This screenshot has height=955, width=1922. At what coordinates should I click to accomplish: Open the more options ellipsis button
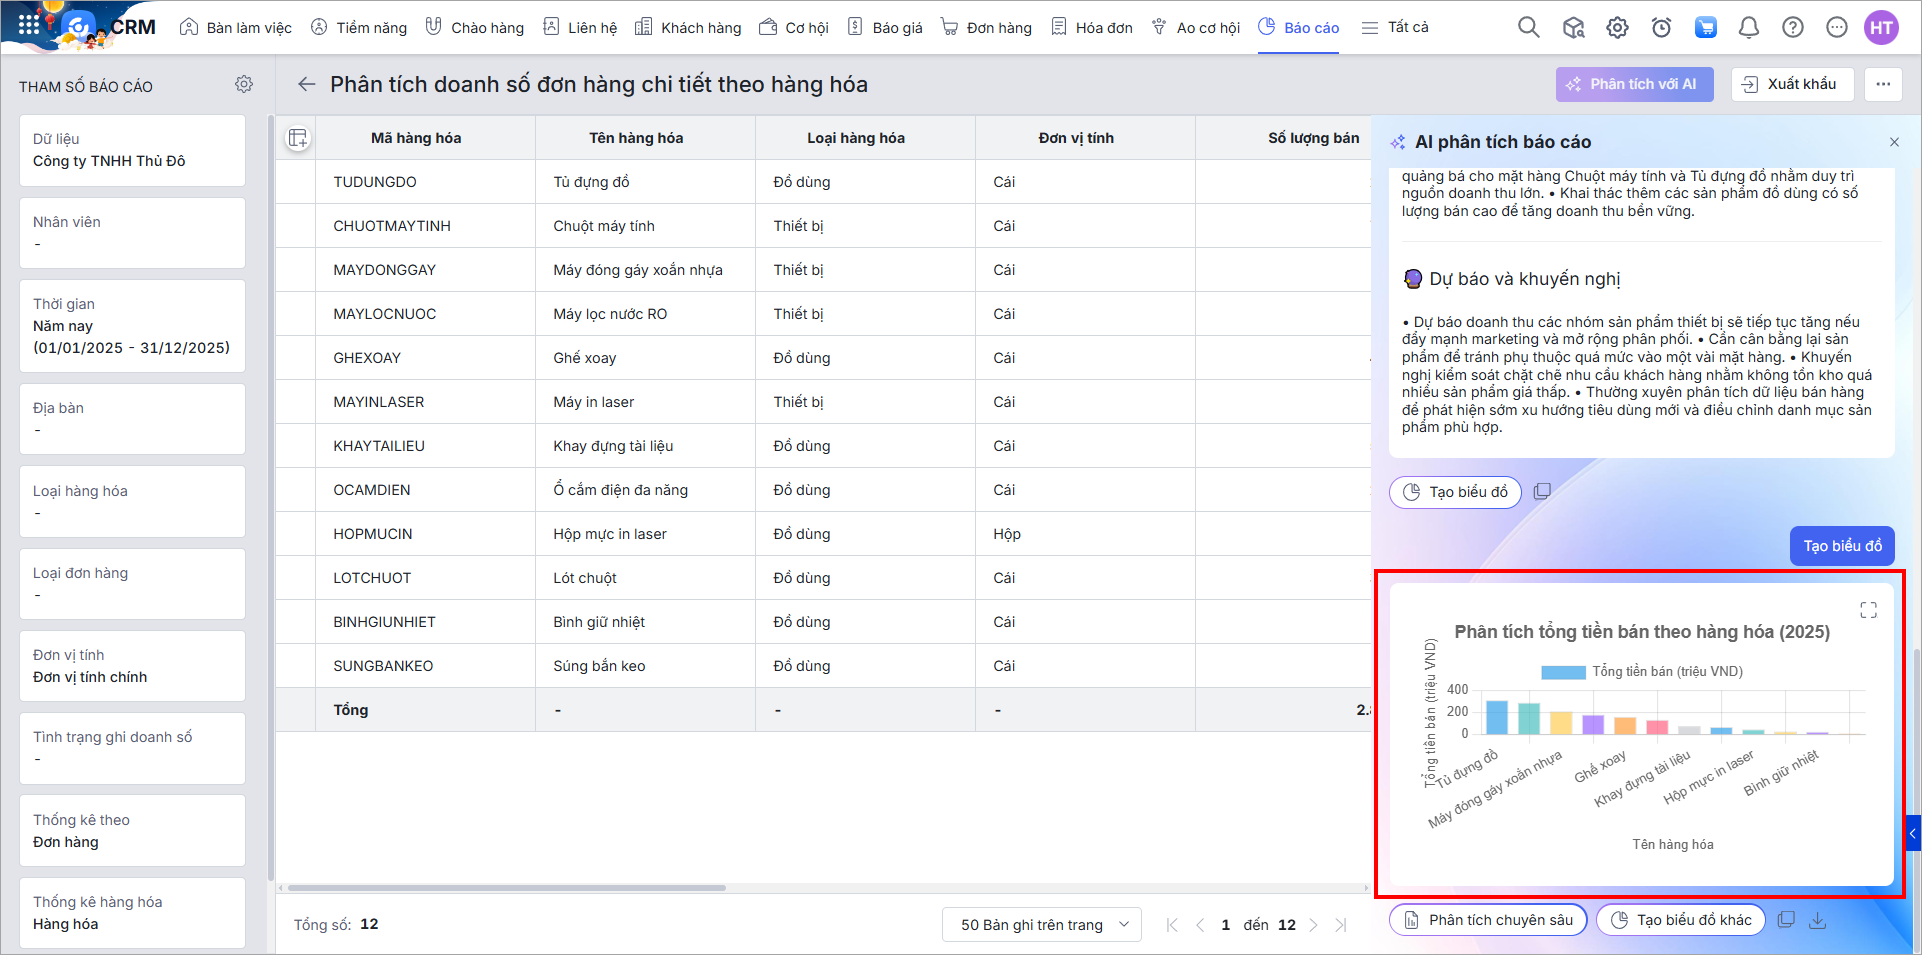point(1883,84)
